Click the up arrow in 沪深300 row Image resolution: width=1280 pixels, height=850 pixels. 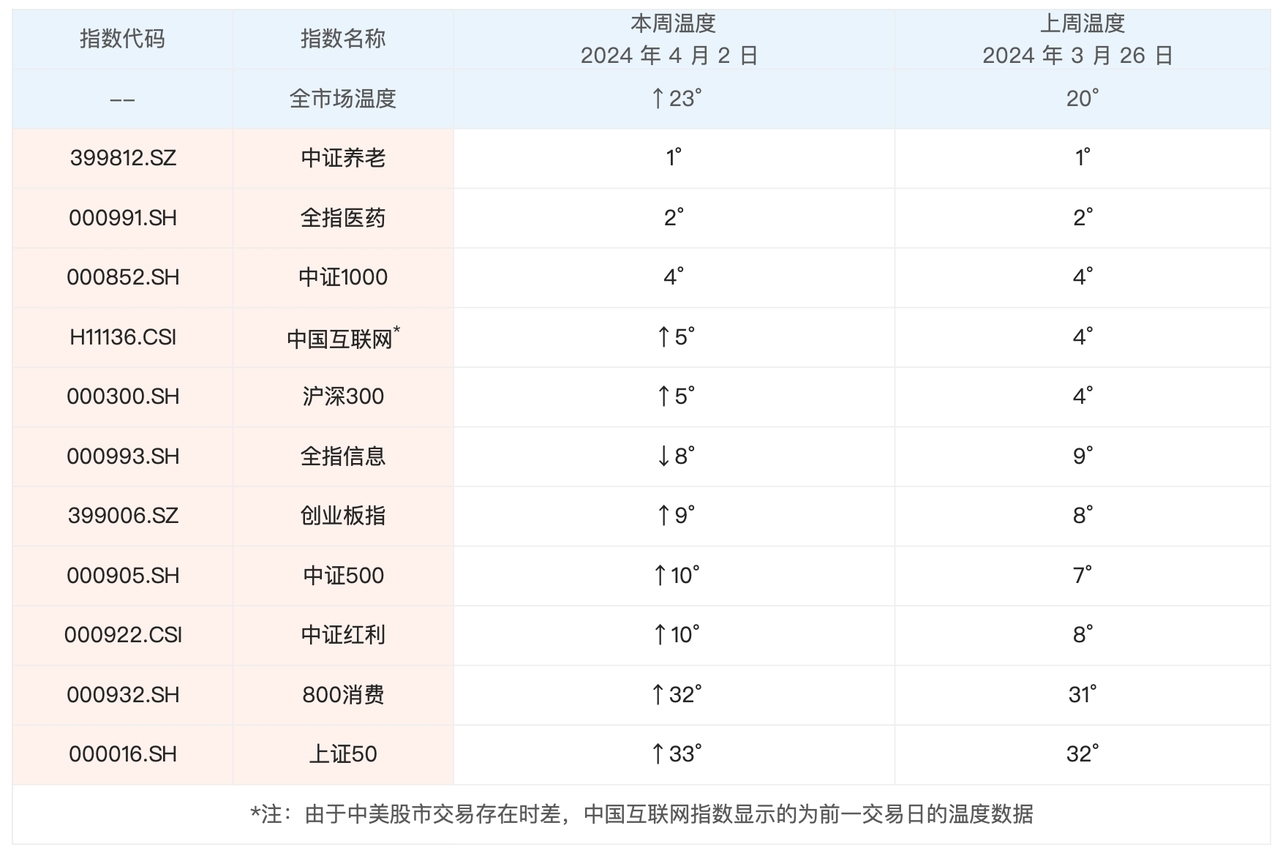click(662, 397)
